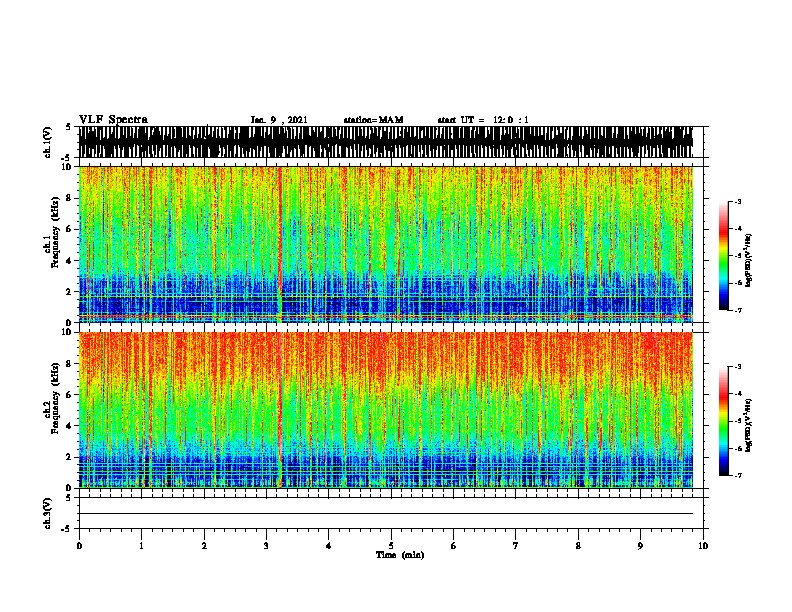This screenshot has width=792, height=612.
Task: Click the time-axis tick label "4"
Action: point(329,546)
